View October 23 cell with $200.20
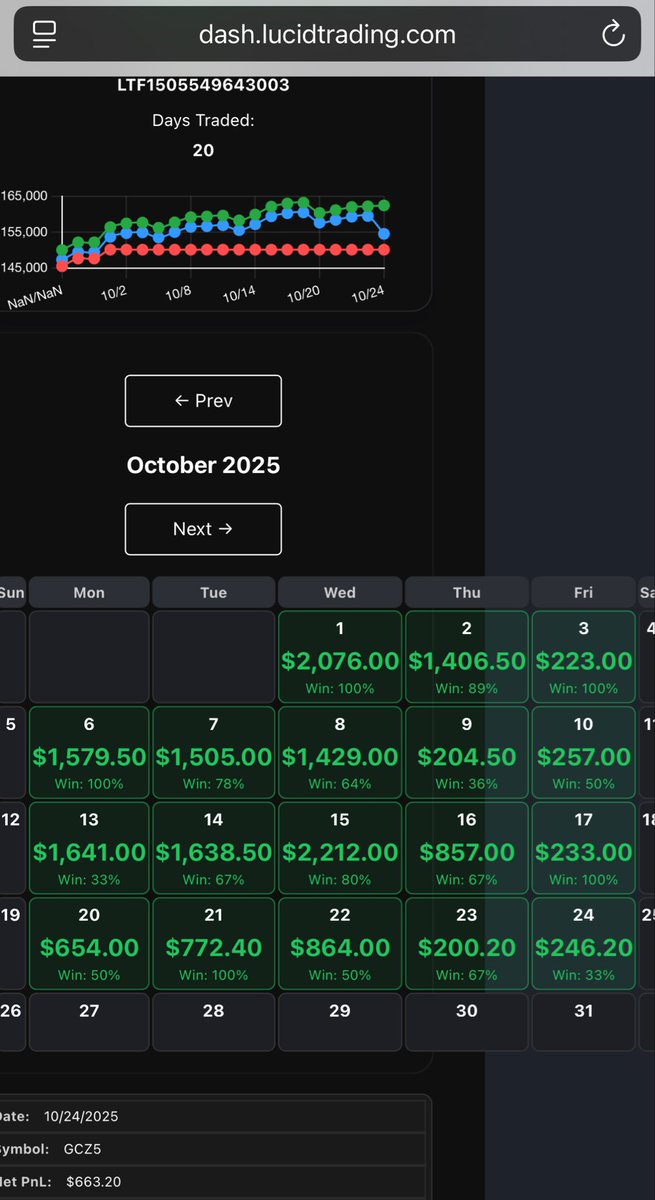 (467, 943)
